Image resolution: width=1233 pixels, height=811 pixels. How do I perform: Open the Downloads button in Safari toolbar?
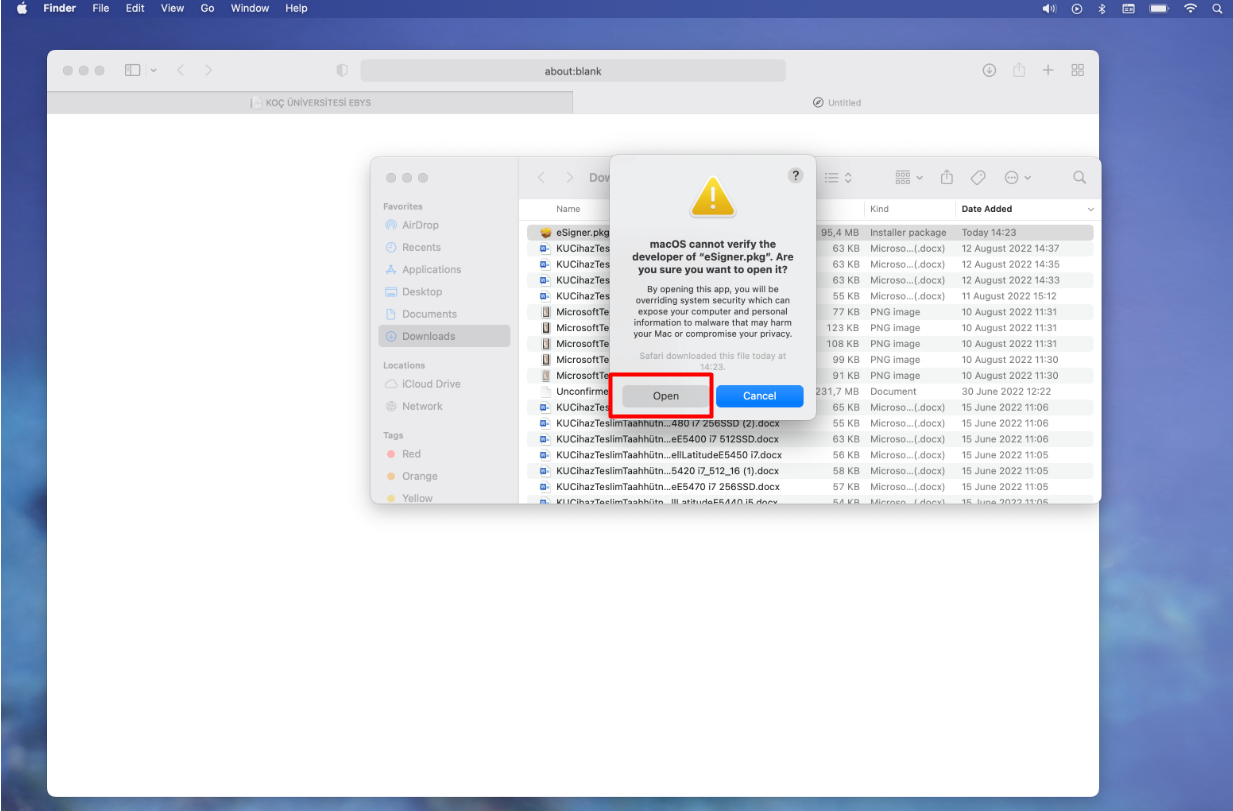coord(990,70)
